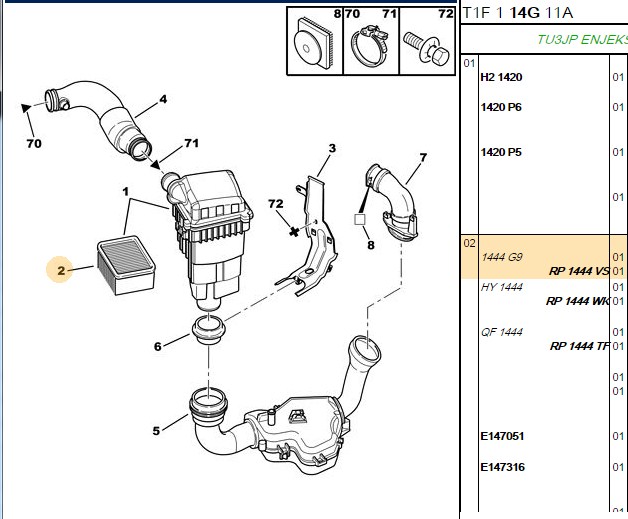Open the bolt thumbnail labeled 72
628x519 pixels.
(427, 41)
